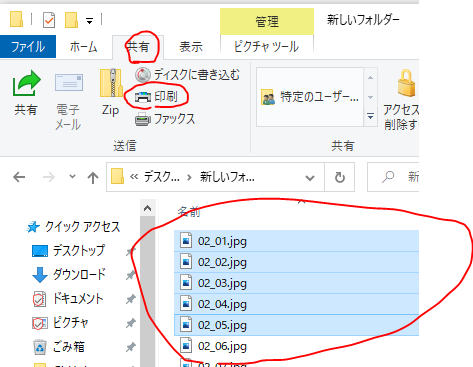Select file 02_01.jpg

click(296, 241)
